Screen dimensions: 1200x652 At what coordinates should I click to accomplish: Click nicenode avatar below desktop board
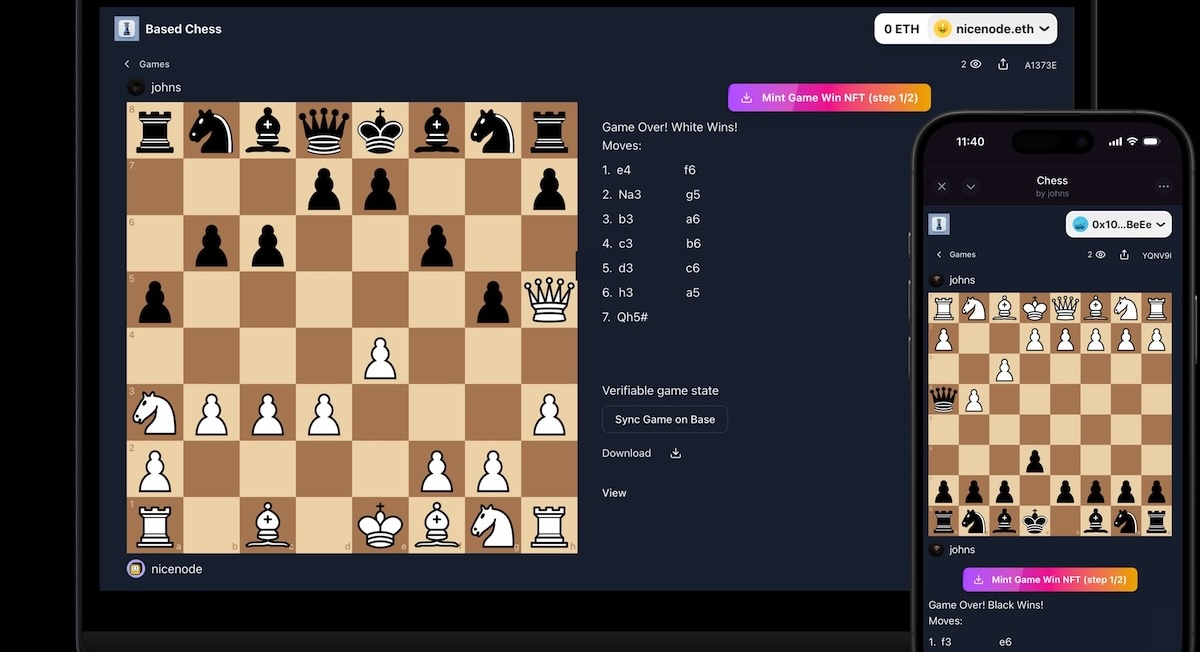(136, 569)
